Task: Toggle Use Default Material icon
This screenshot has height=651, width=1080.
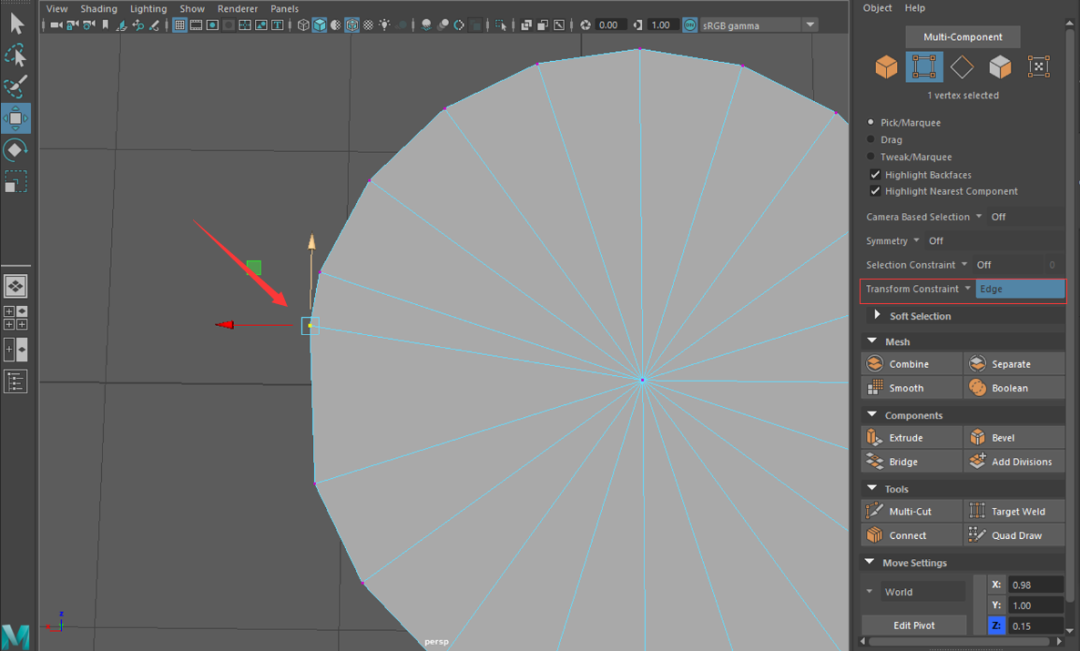Action: coord(335,25)
